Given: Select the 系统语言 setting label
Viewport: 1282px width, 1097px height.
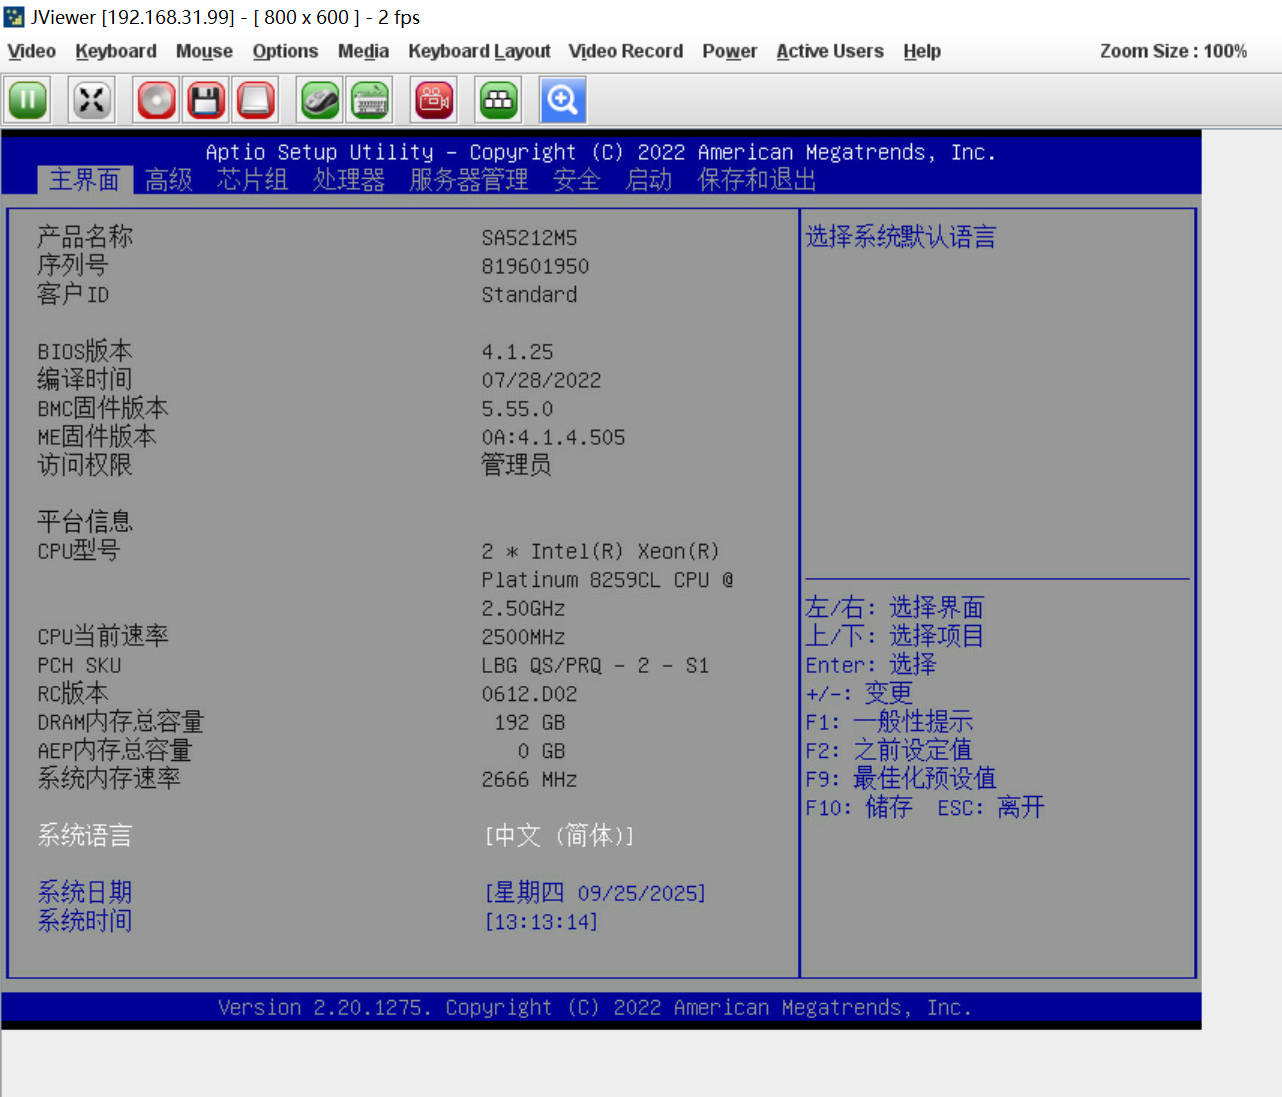Looking at the screenshot, I should pyautogui.click(x=85, y=836).
